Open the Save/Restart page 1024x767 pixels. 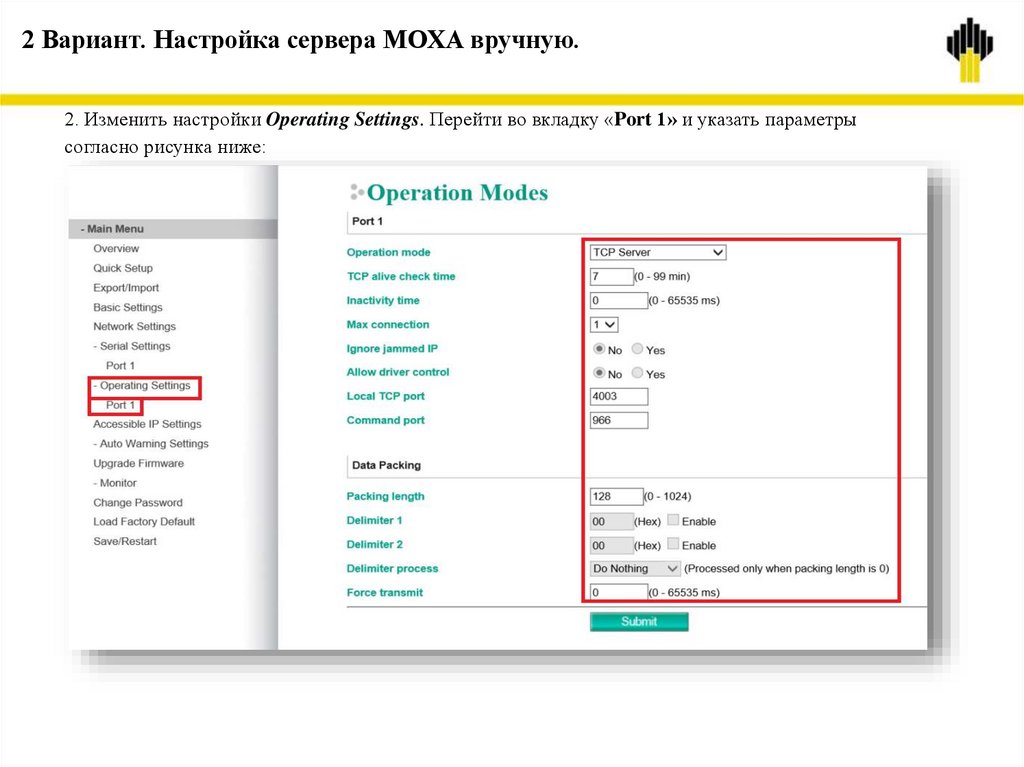pos(125,540)
